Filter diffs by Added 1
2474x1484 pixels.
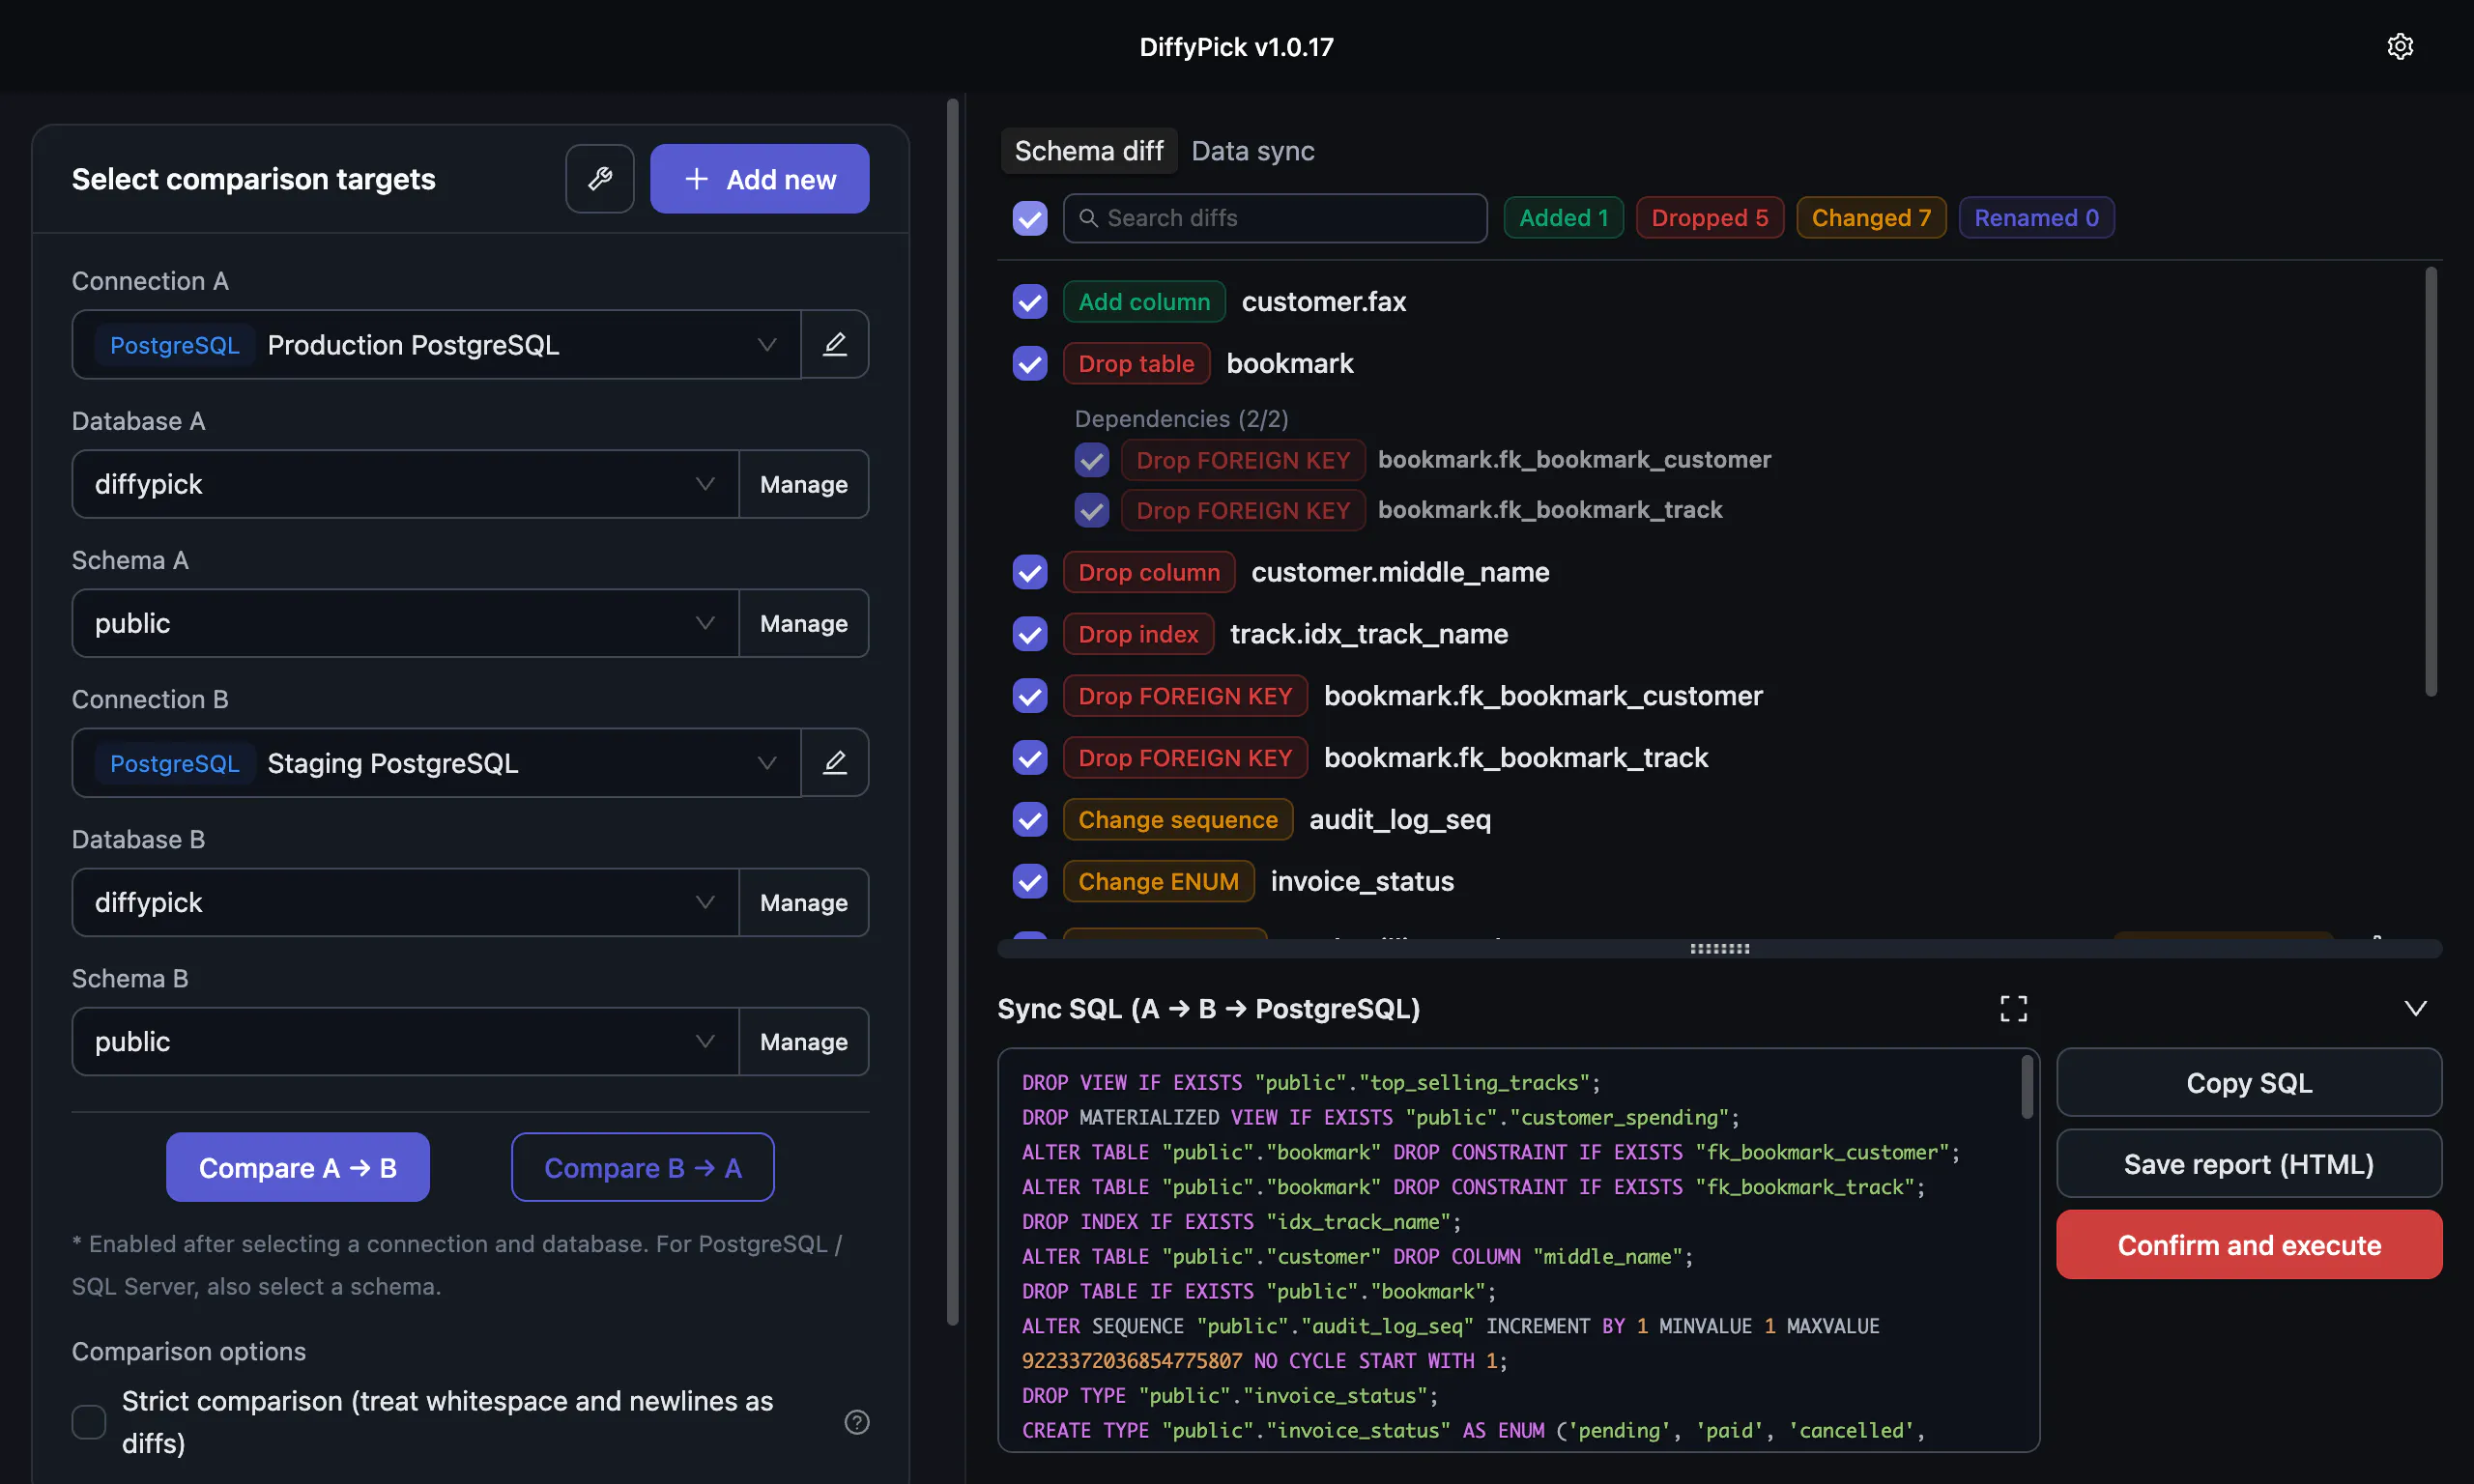(x=1563, y=218)
